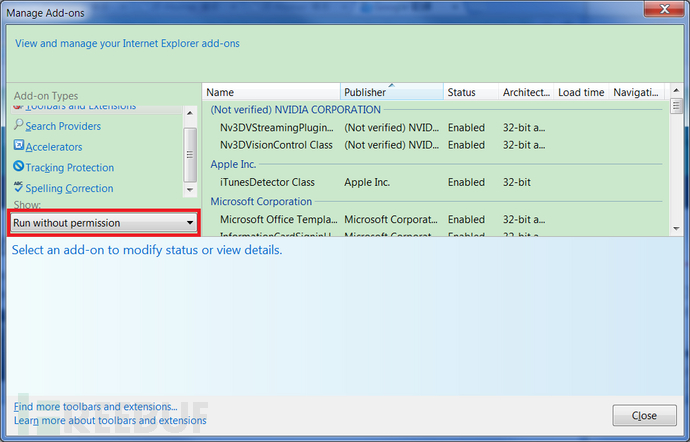
Task: Click the Apple Inc. group header
Action: coord(233,164)
